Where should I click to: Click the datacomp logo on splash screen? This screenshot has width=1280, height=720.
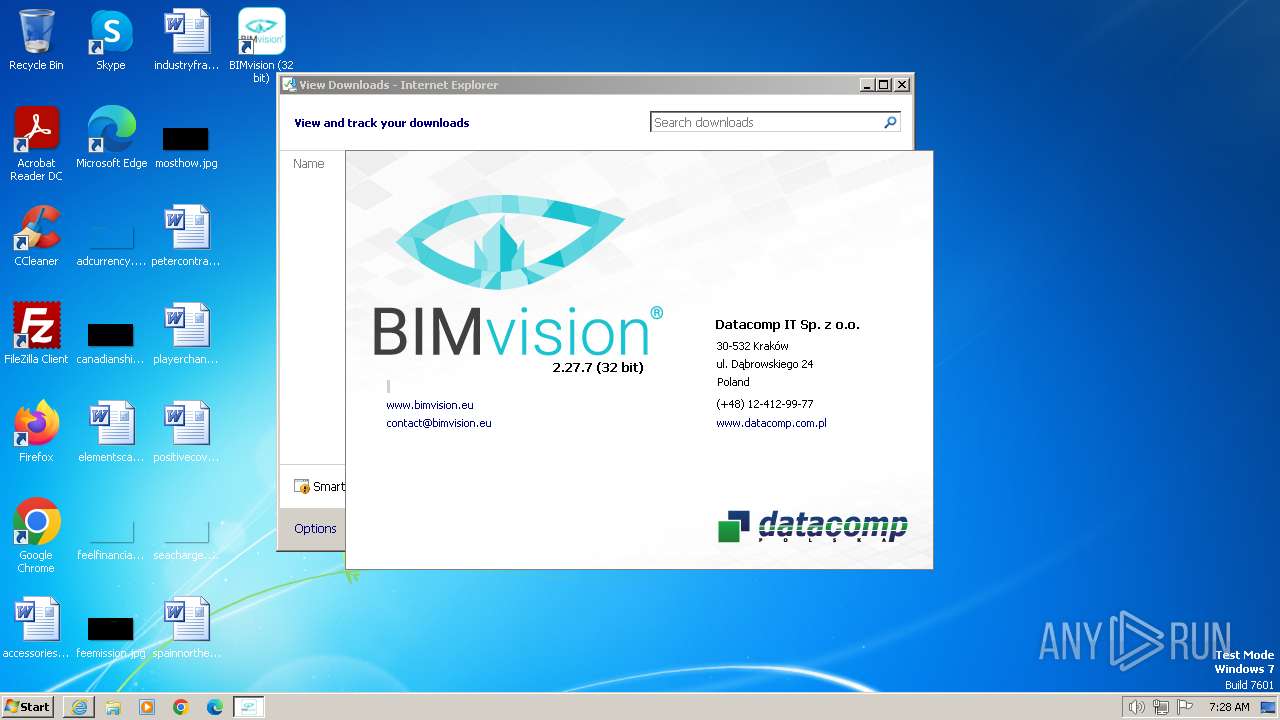[x=812, y=526]
